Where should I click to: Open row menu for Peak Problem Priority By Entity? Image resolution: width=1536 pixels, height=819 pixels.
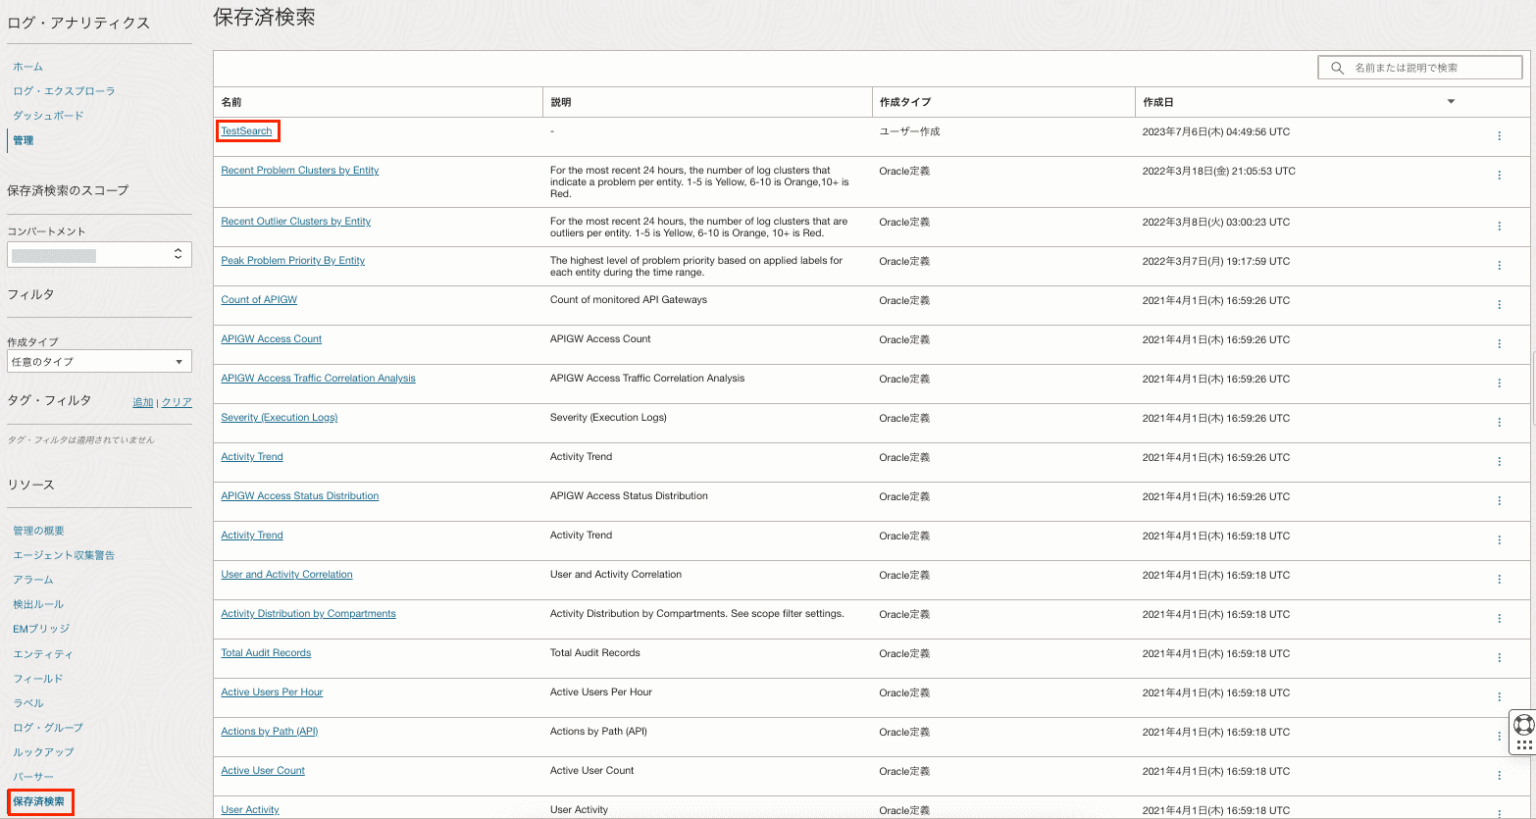(x=1498, y=266)
